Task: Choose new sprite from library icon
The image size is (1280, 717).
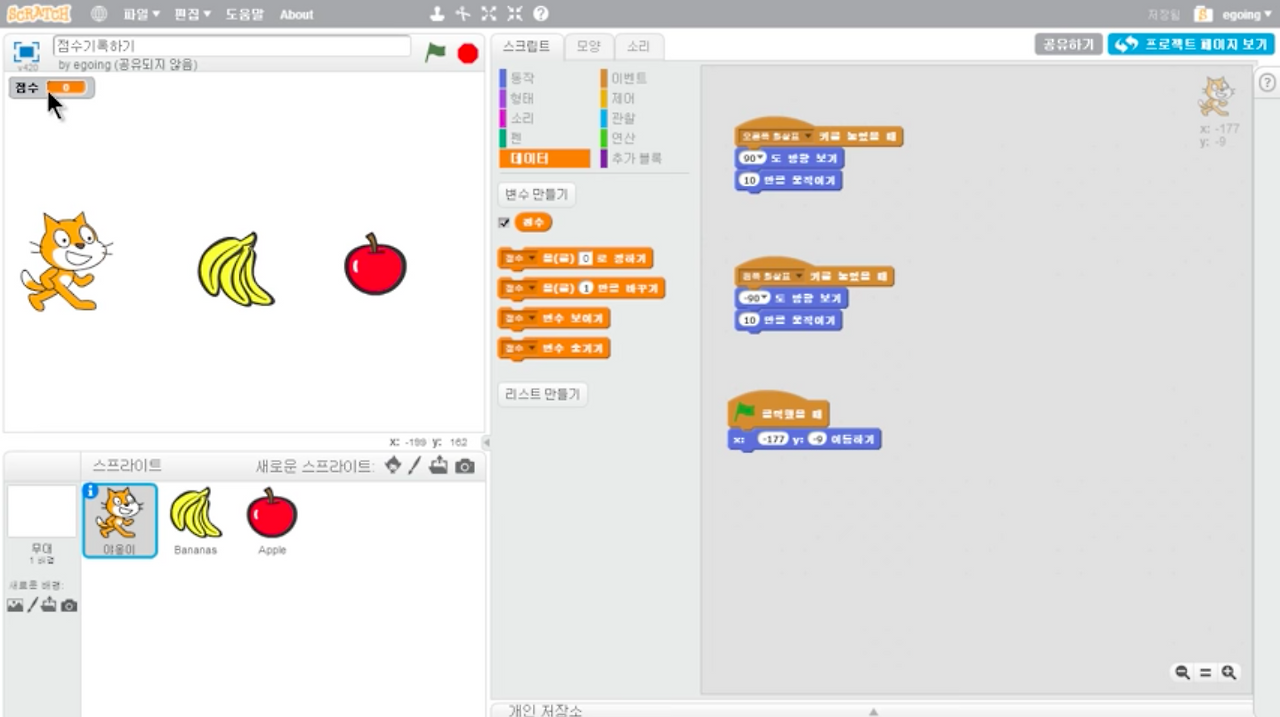Action: coord(393,466)
